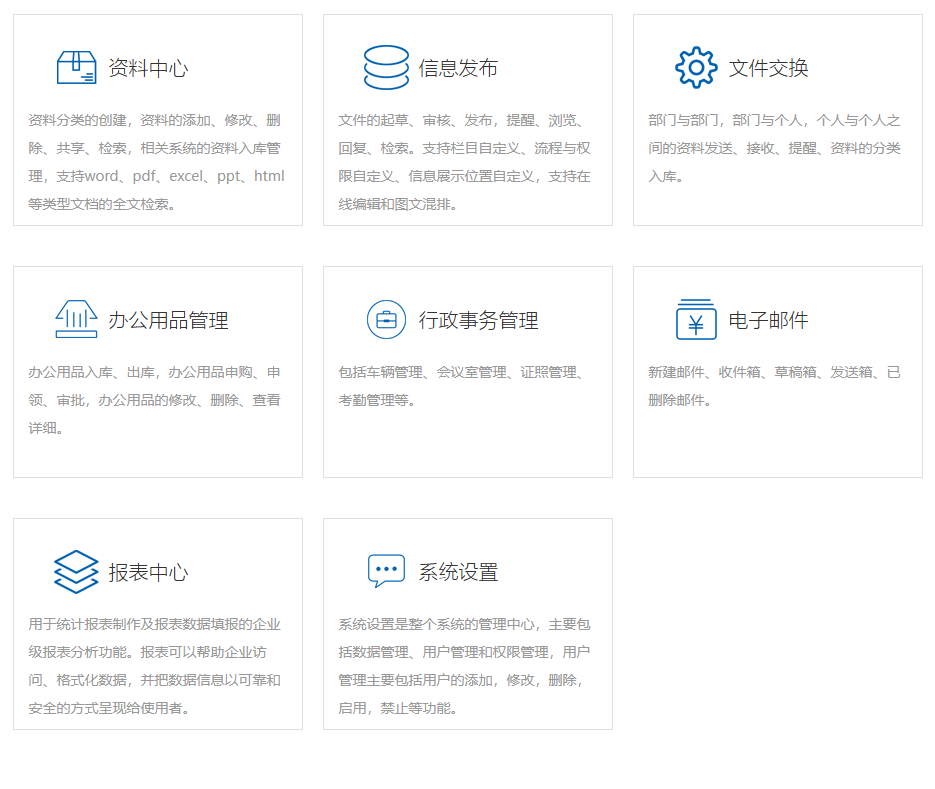
Task: Click the 系统设置 description about 用户管理
Action: (x=464, y=666)
